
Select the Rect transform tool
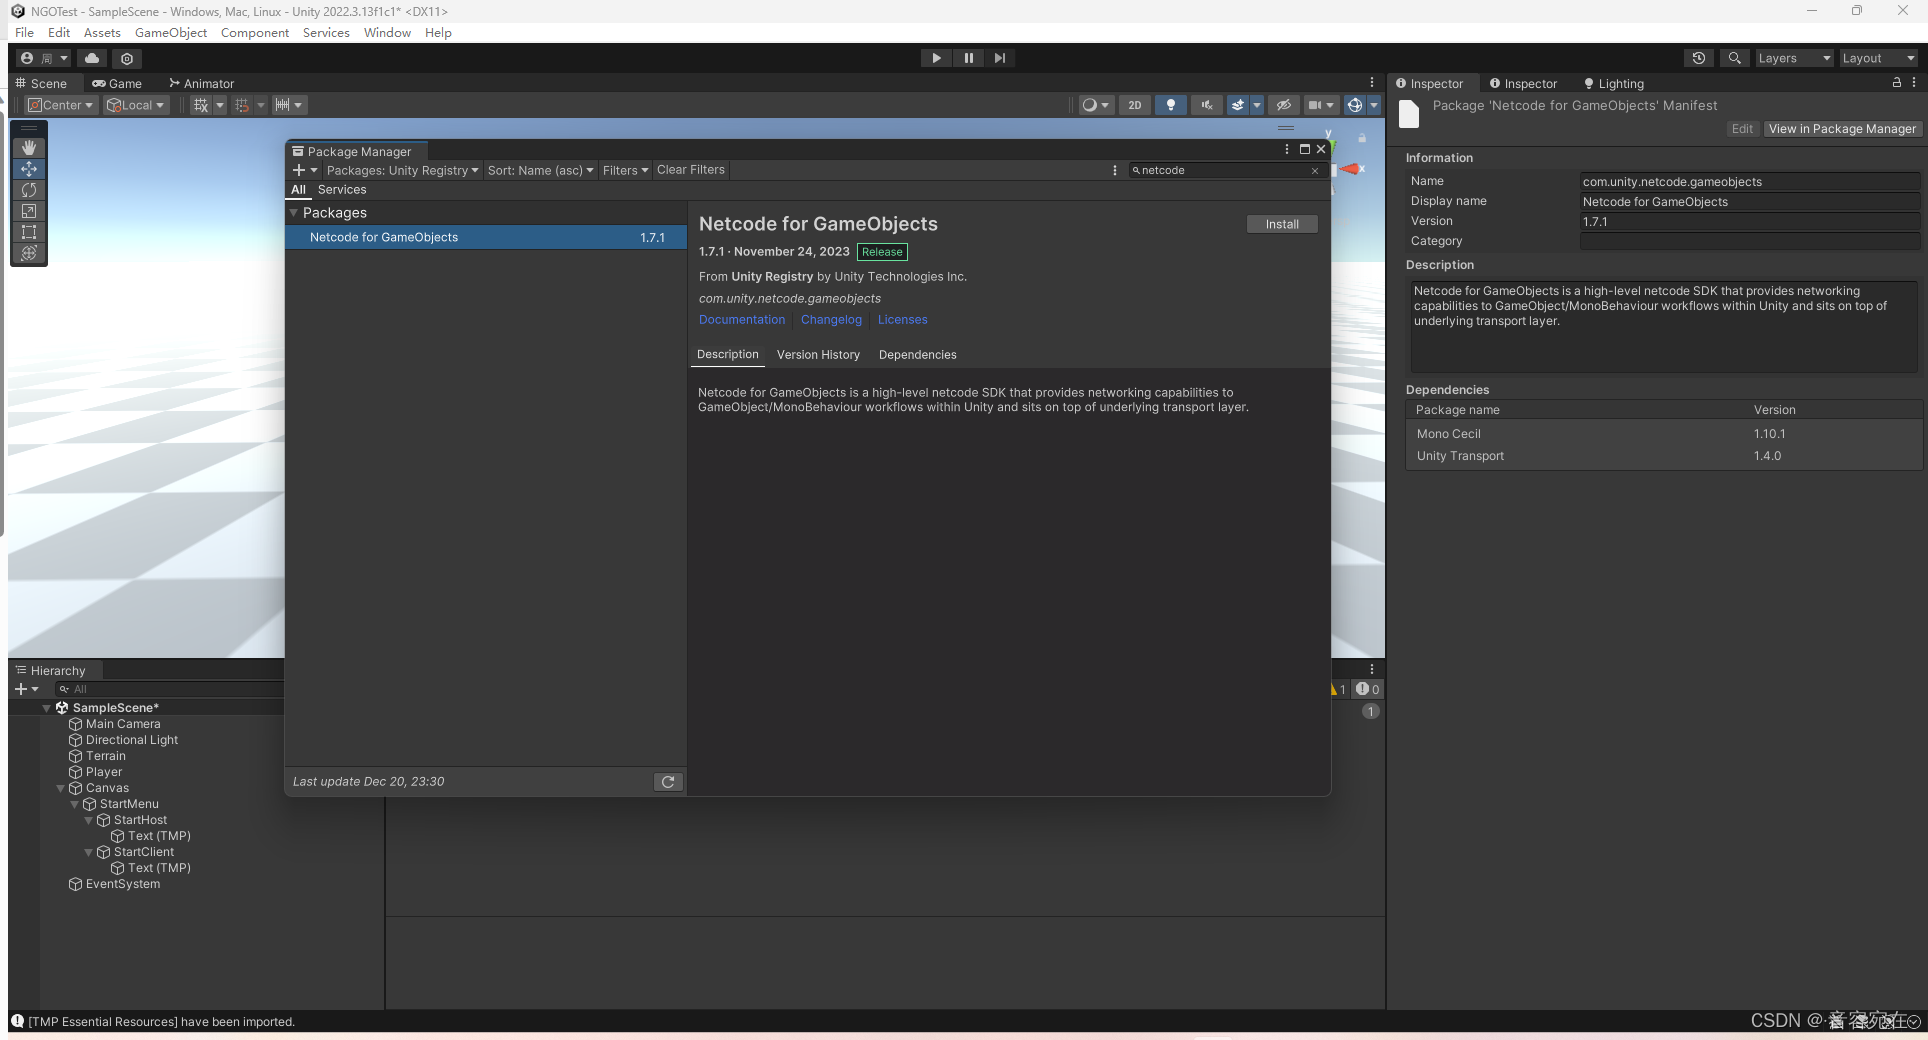[29, 232]
